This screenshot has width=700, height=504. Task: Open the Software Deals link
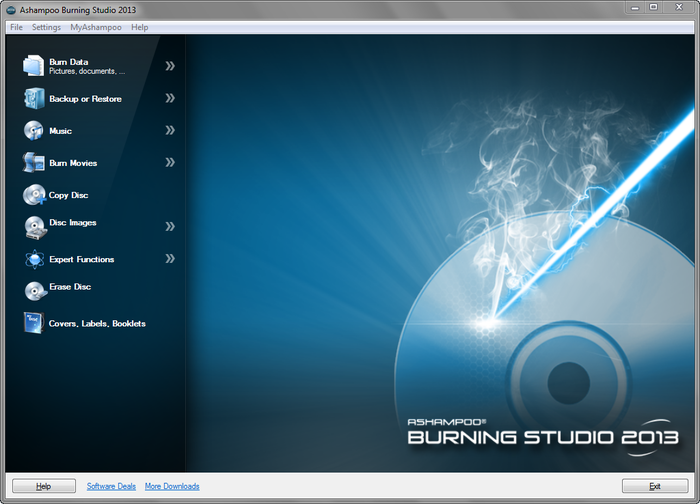coord(111,486)
